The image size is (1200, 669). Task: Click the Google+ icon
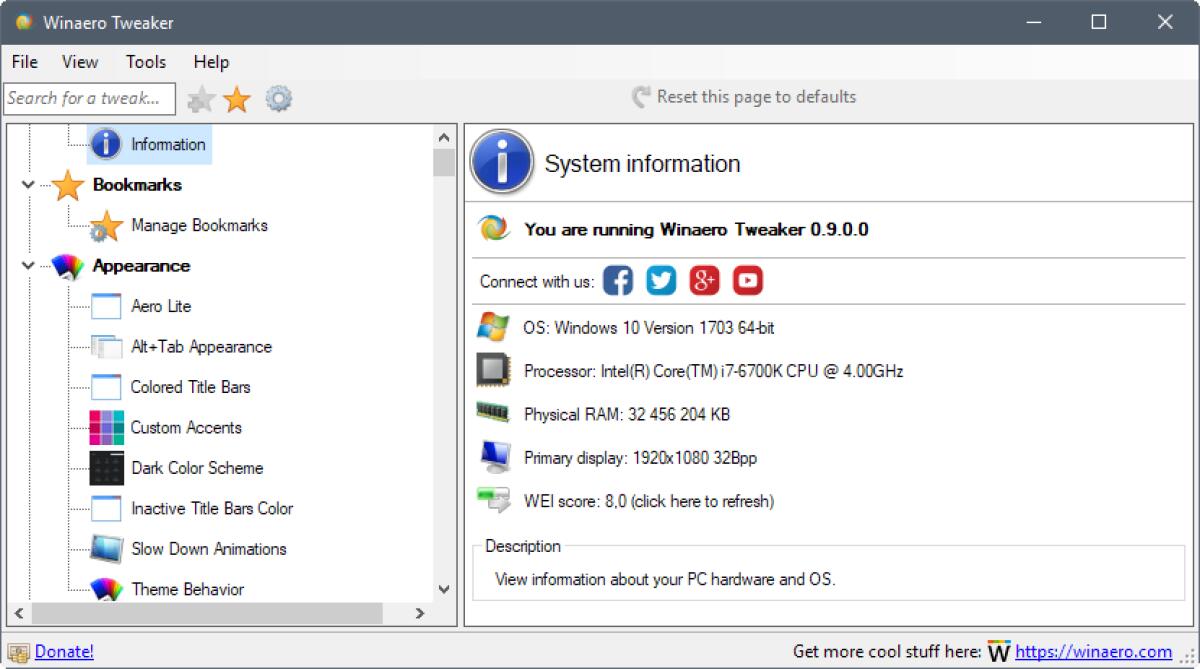[705, 281]
